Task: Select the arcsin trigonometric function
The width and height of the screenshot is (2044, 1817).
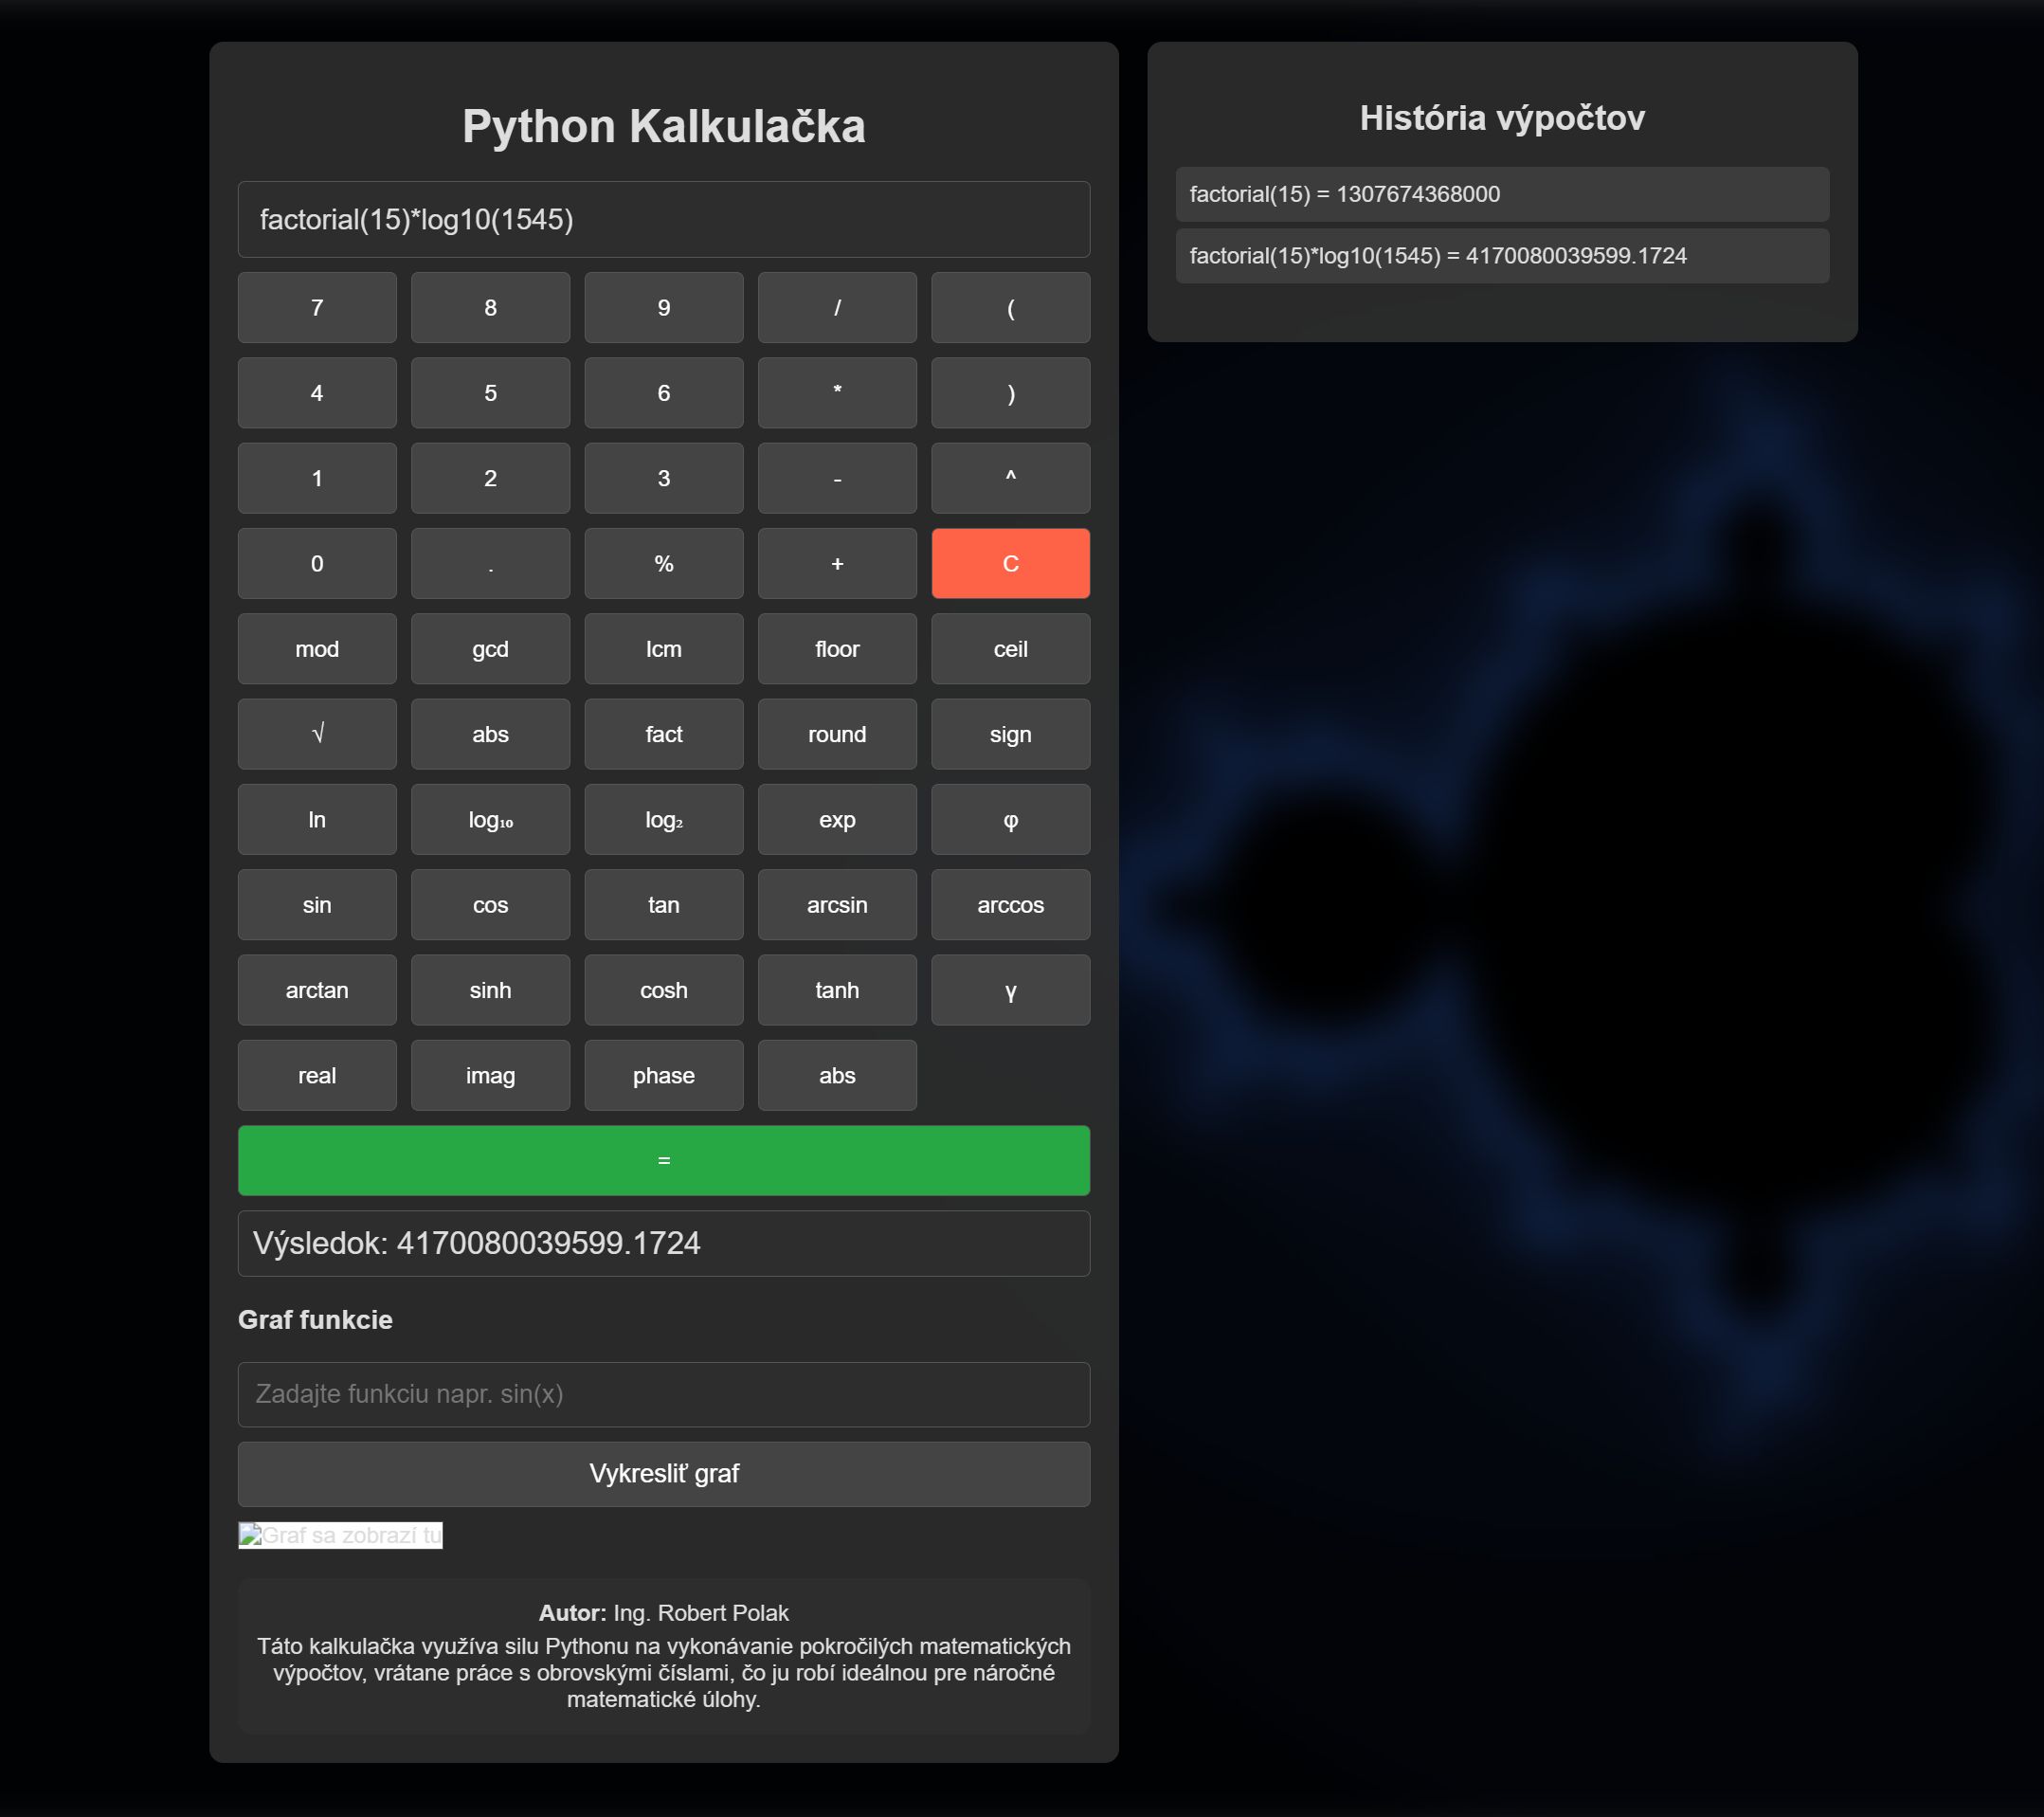Action: [x=838, y=905]
